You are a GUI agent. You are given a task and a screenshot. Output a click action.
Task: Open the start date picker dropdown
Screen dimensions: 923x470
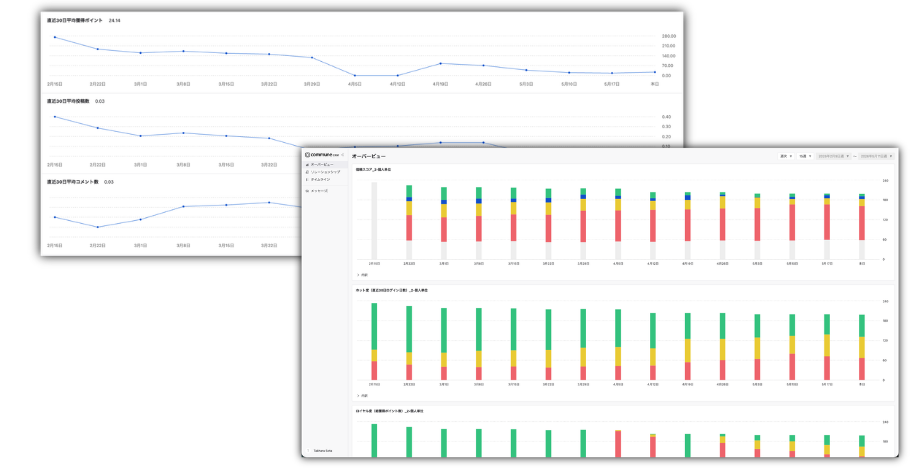(x=833, y=156)
